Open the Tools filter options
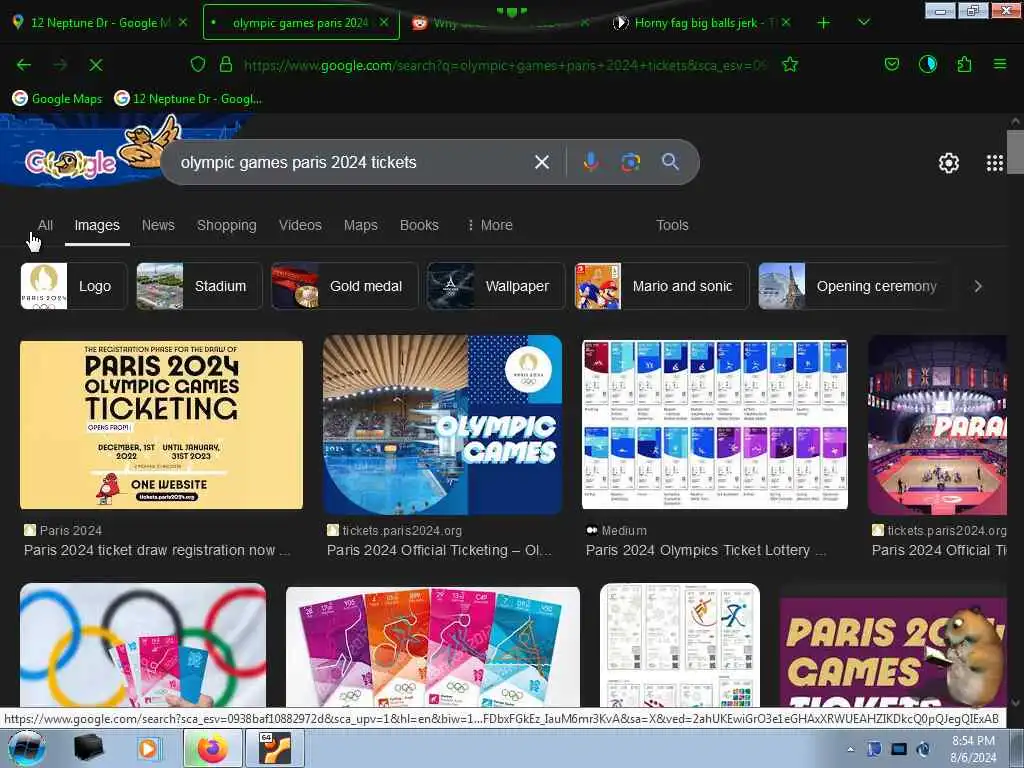The height and width of the screenshot is (768, 1024). 672,225
